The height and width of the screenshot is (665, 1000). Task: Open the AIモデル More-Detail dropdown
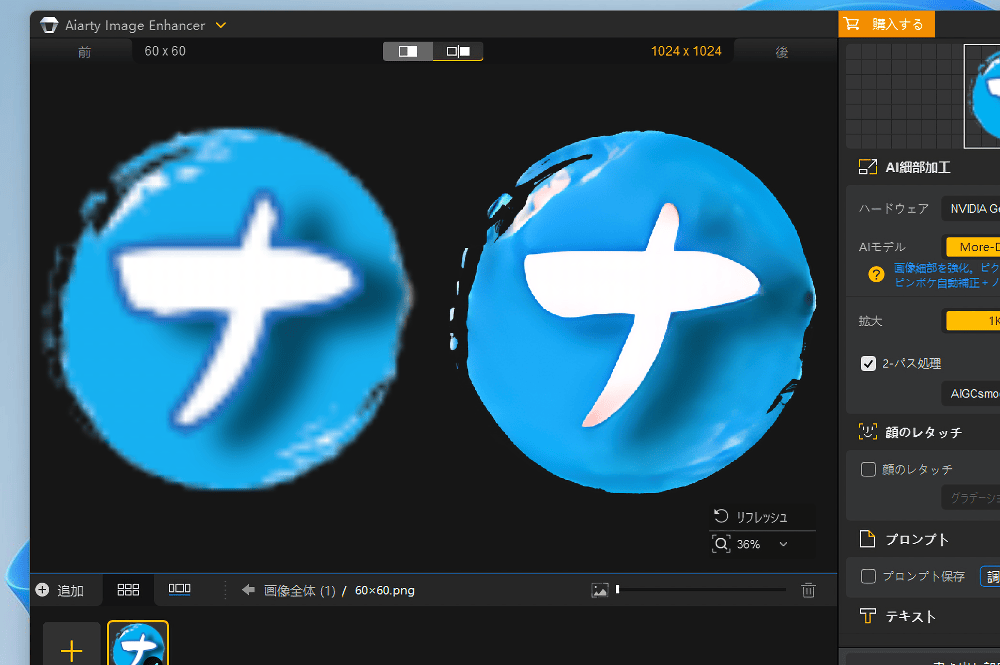[973, 247]
